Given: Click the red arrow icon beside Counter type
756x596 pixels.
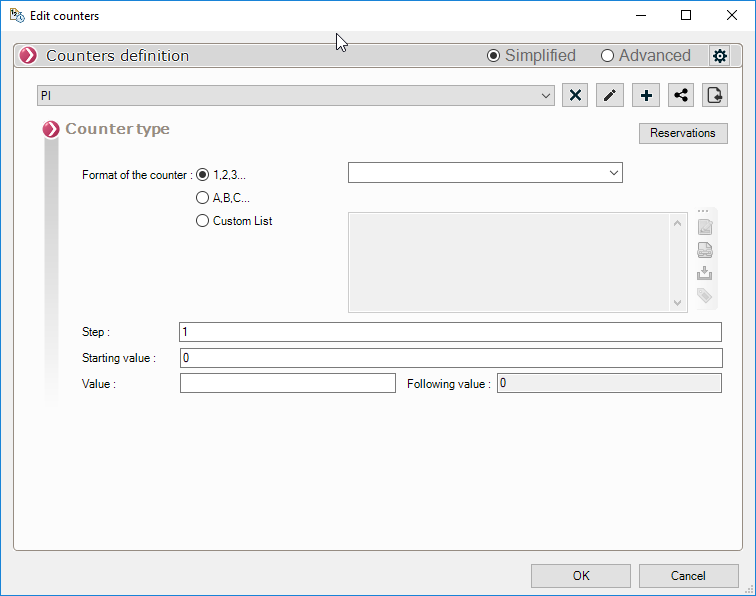Looking at the screenshot, I should [51, 130].
